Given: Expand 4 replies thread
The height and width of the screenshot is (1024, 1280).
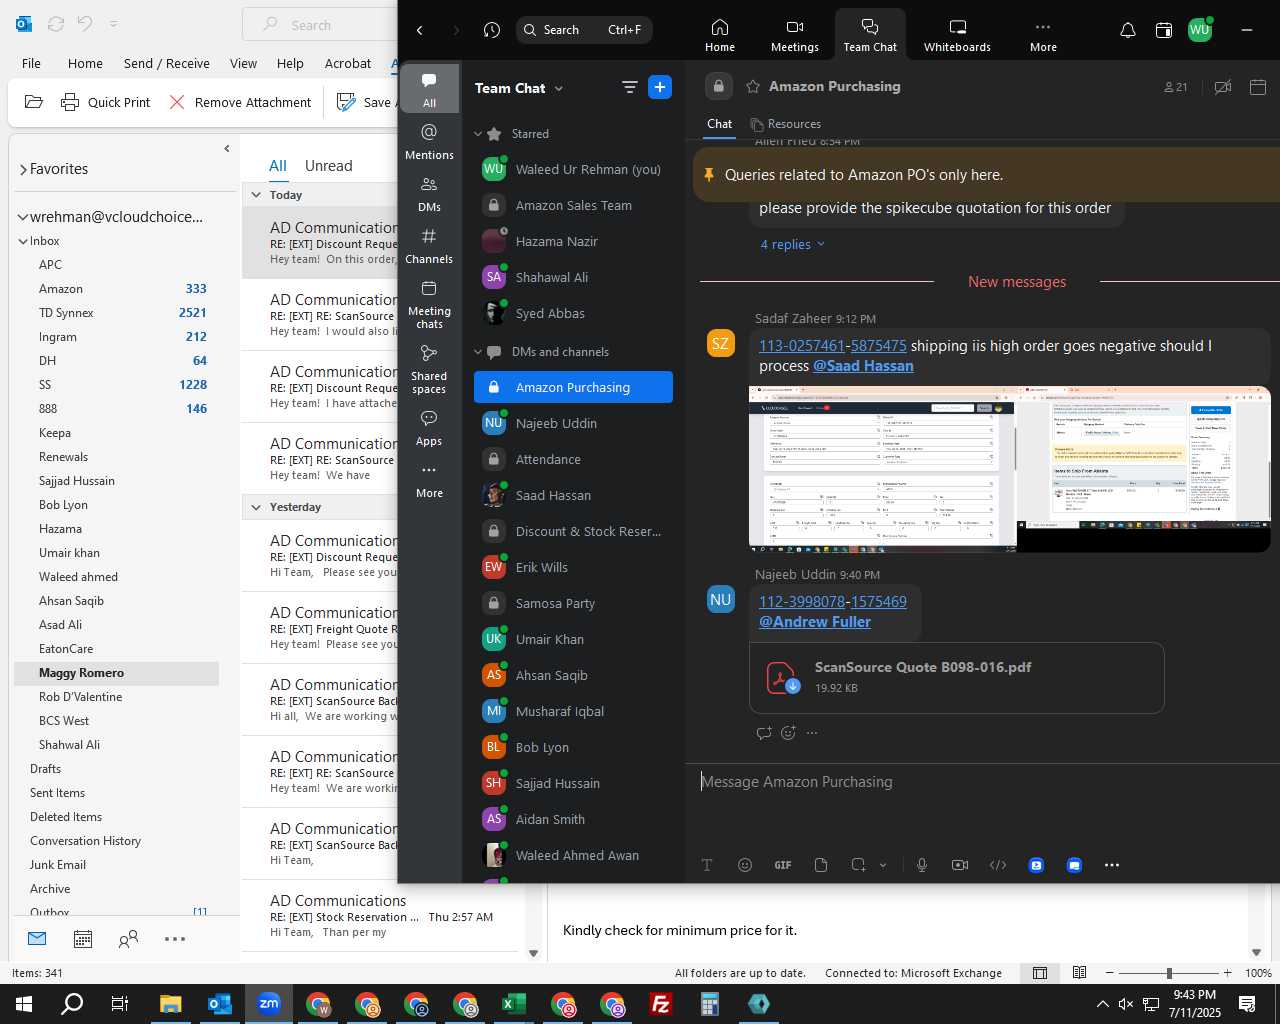Looking at the screenshot, I should pos(792,244).
